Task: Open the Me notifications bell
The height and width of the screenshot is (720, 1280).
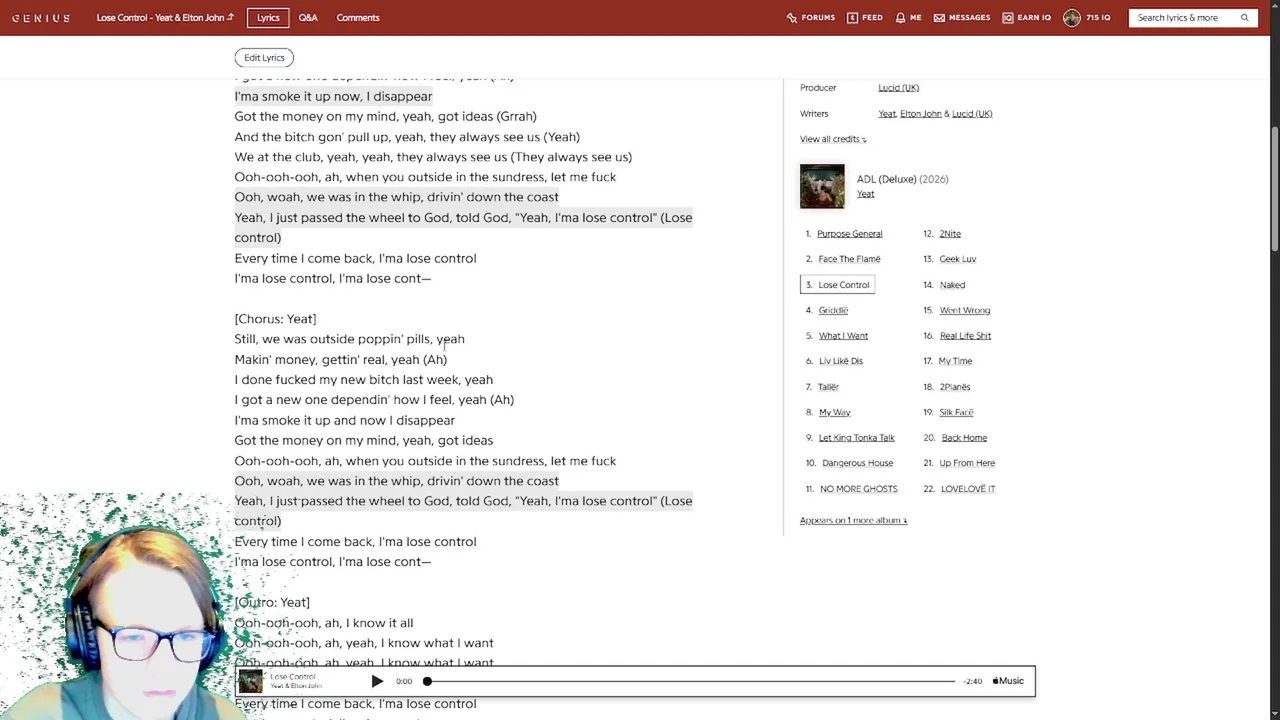Action: 908,18
